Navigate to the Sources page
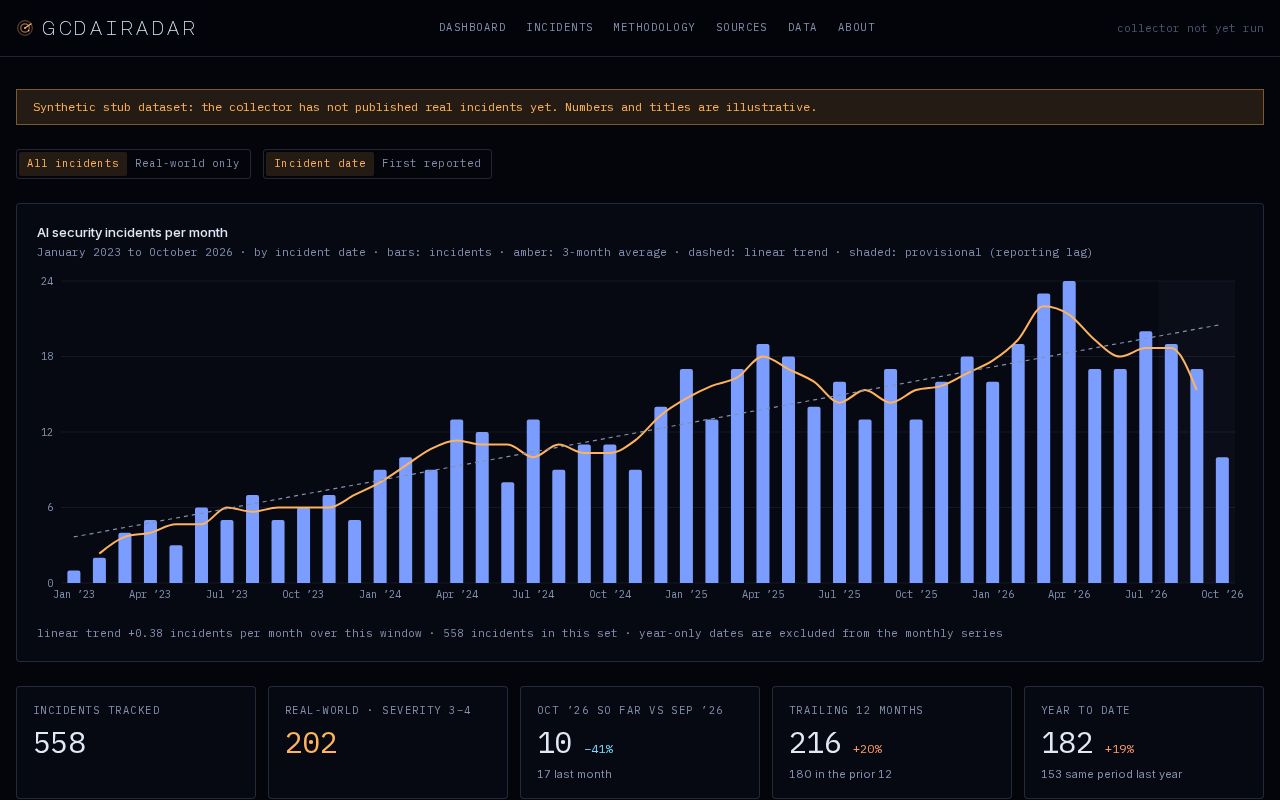This screenshot has width=1280, height=800. point(742,28)
